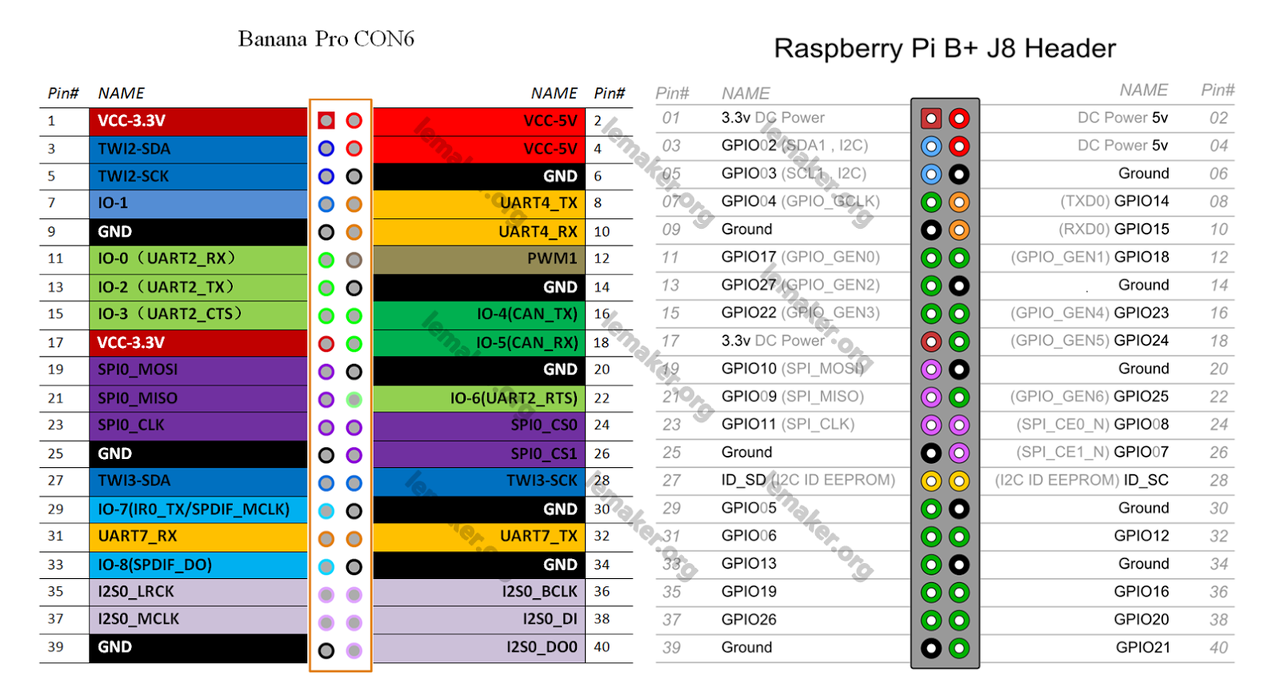Click the square pin 01 marker on Raspberry Pi header

tap(931, 118)
